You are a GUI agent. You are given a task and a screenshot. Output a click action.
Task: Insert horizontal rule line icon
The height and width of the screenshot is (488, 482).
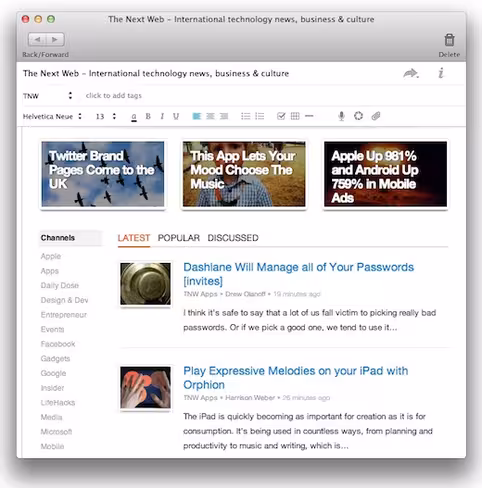[x=309, y=116]
